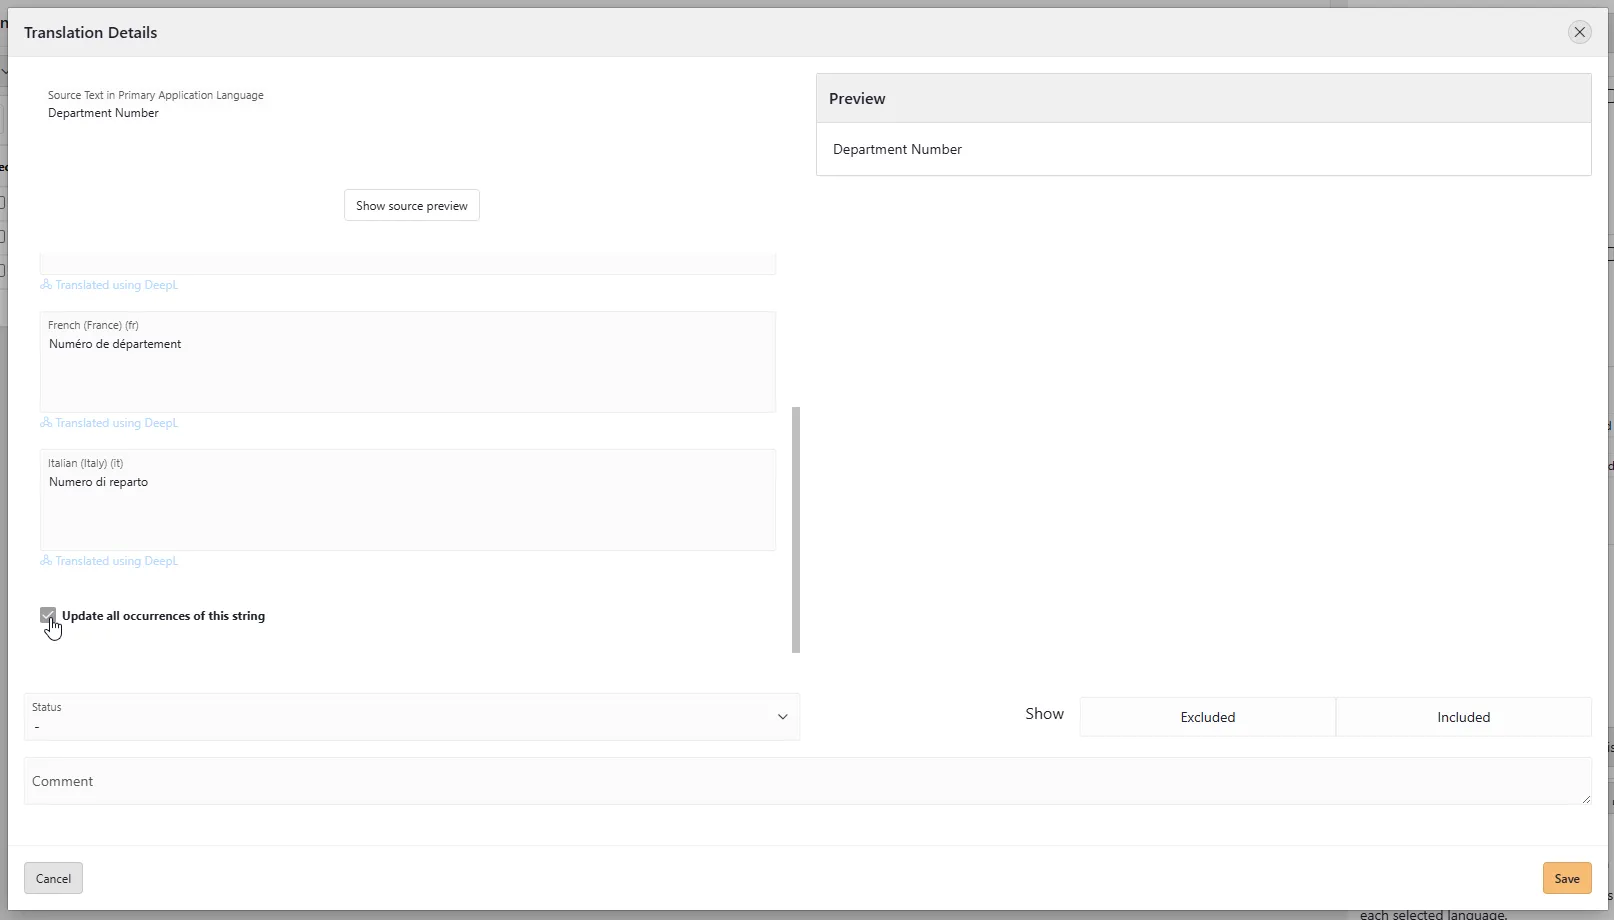
Task: Click the DeepL icon above the French field
Action: [46, 285]
